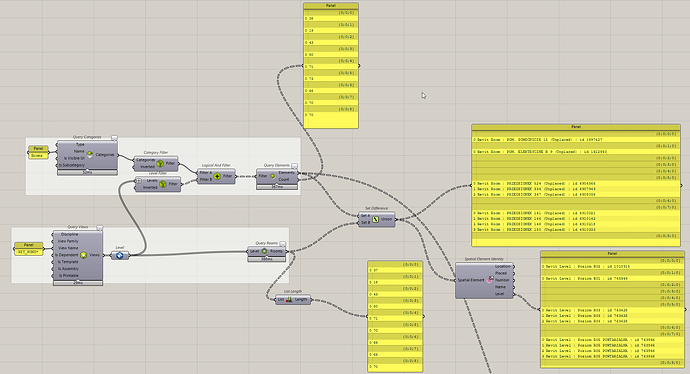690x374 pixels.
Task: Click the Levels input marker on Level Filter
Action: tap(139, 181)
